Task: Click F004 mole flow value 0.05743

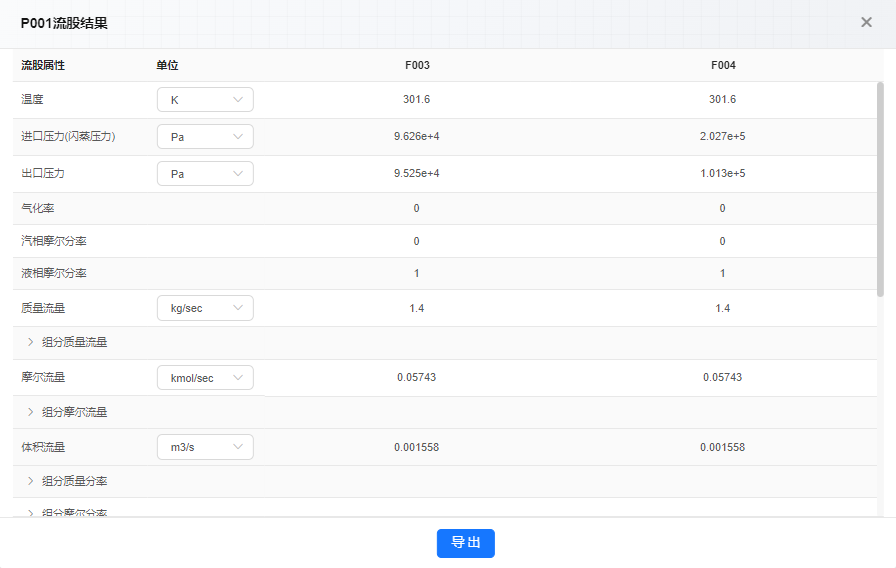Action: pos(722,378)
